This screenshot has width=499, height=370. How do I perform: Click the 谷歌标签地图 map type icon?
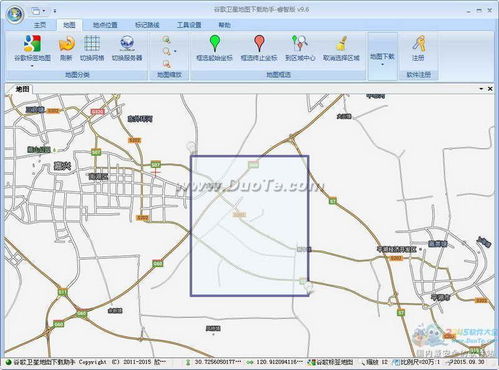click(32, 44)
